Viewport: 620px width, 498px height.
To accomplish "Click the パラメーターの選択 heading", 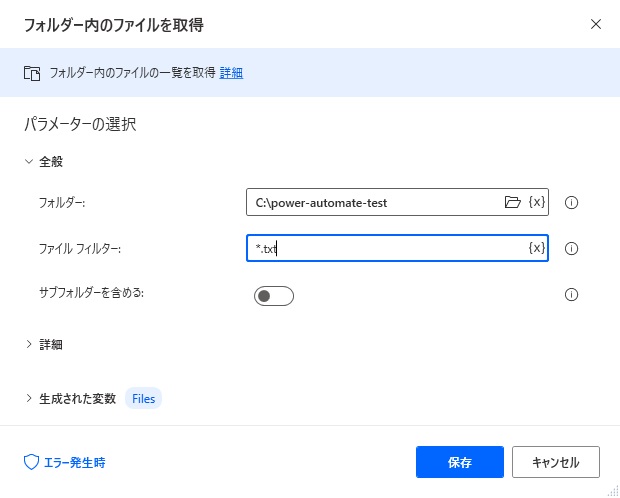I will point(80,124).
